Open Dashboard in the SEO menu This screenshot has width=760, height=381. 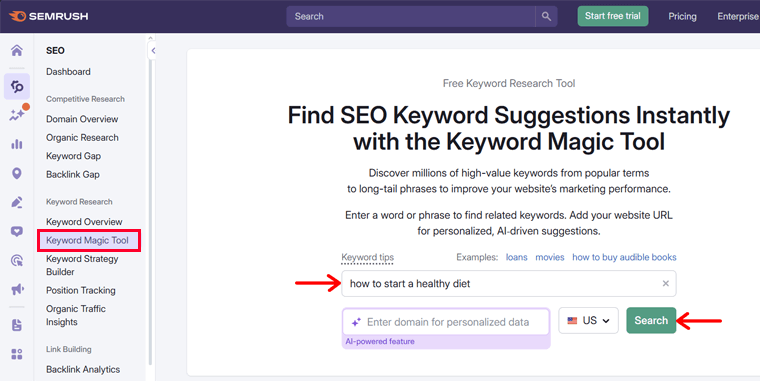[x=68, y=72]
